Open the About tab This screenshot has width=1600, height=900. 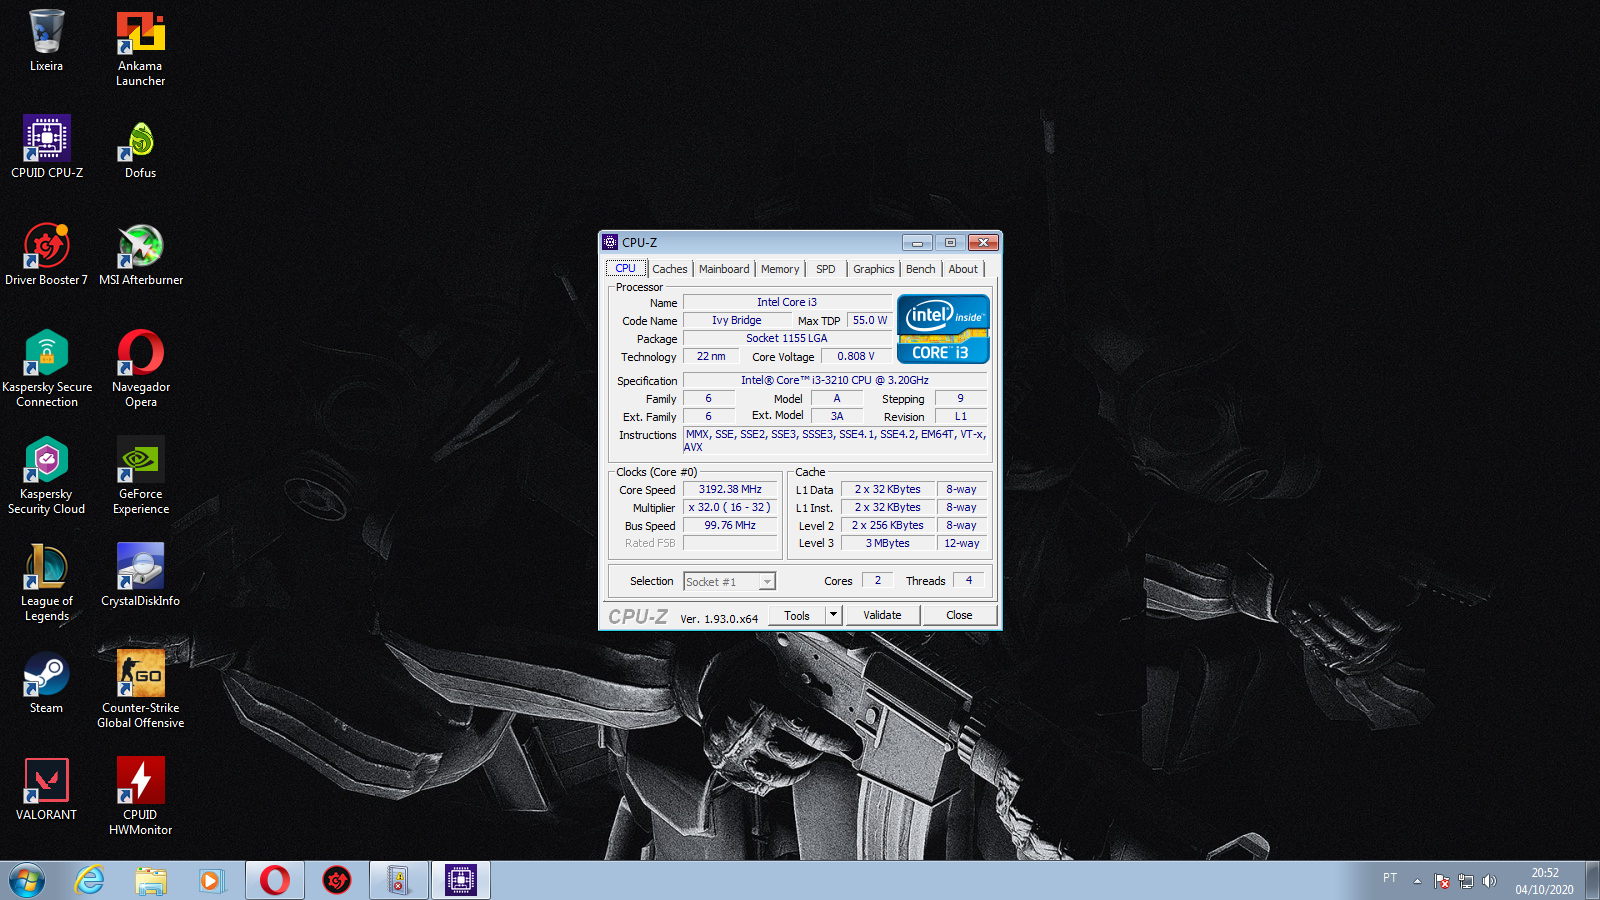(x=963, y=269)
